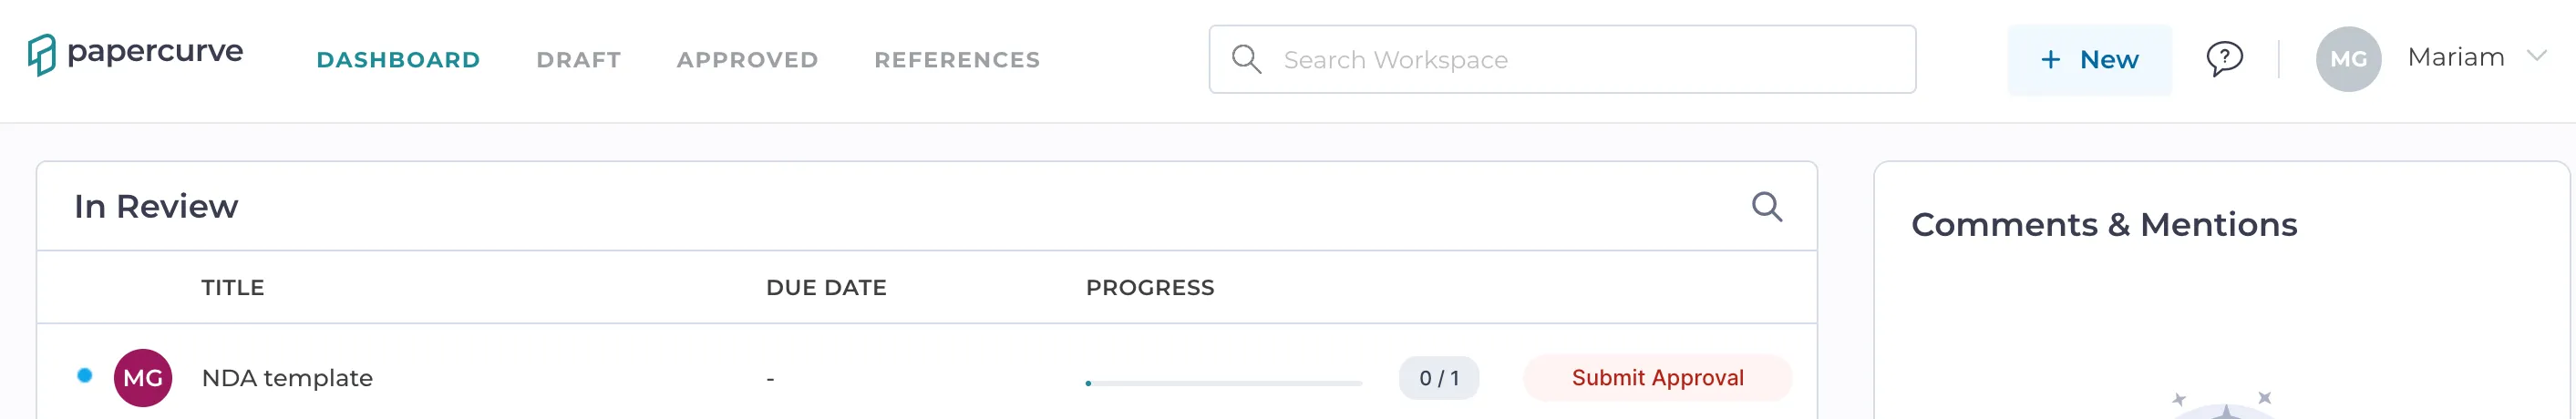Click the Papercurve logo

coord(135,55)
